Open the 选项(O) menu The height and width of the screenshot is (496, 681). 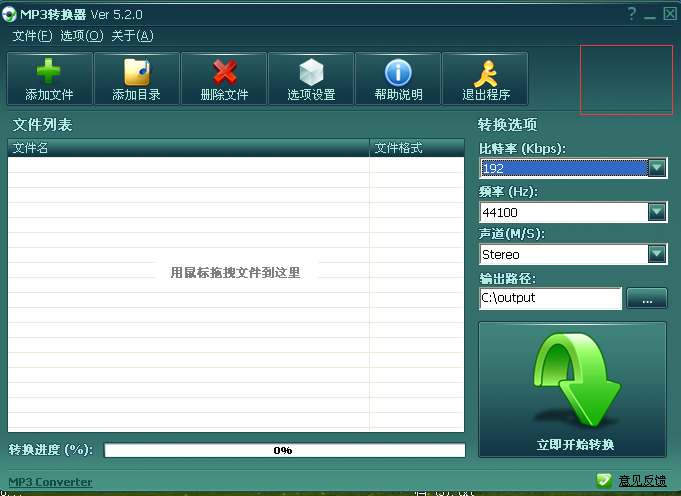click(x=82, y=36)
